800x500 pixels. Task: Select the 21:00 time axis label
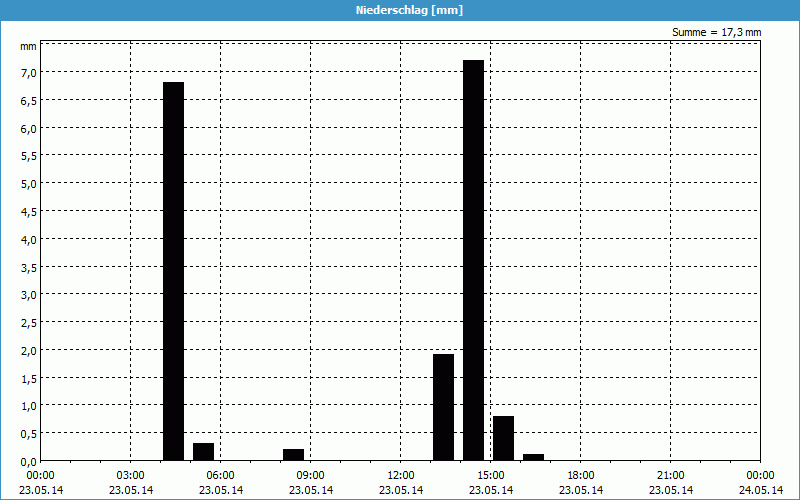click(x=671, y=475)
